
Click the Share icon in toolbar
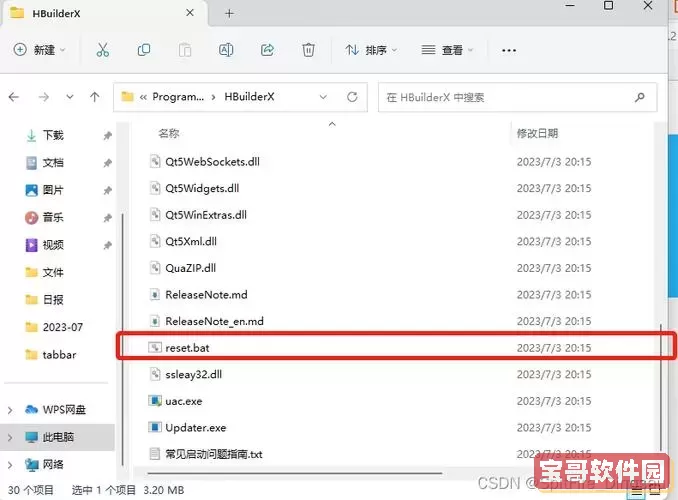click(x=267, y=50)
